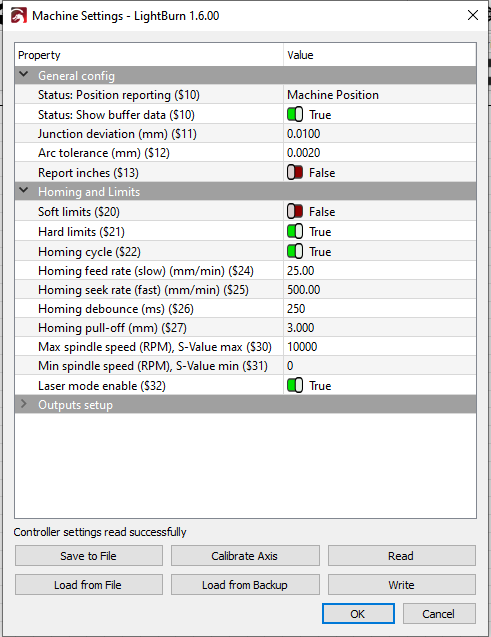Toggle Status: Show buffer data switch

[x=295, y=115]
